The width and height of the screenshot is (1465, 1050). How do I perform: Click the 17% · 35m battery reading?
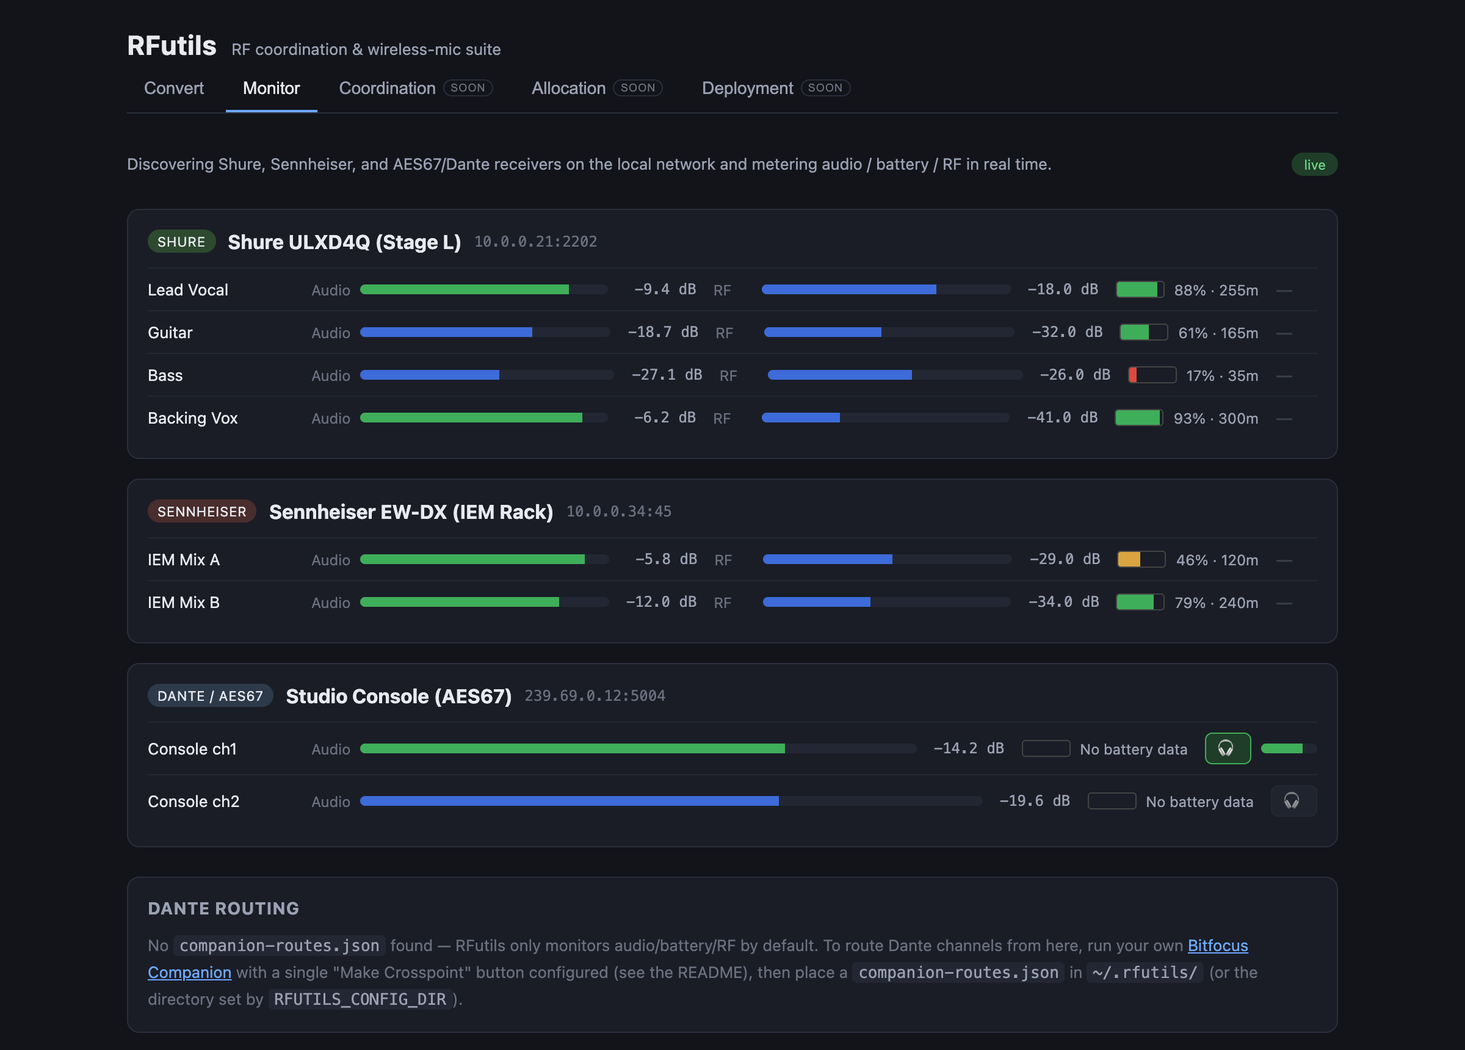[1222, 376]
